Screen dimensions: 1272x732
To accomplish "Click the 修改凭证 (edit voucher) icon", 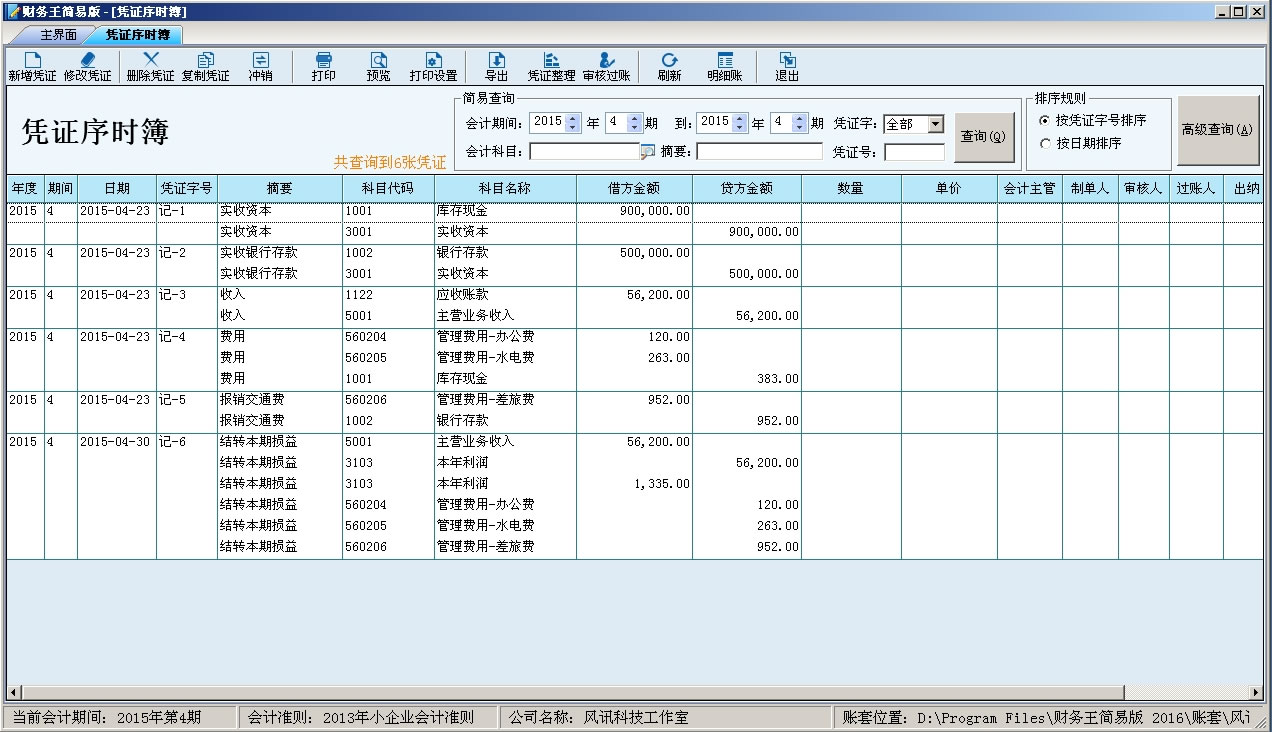I will [87, 67].
